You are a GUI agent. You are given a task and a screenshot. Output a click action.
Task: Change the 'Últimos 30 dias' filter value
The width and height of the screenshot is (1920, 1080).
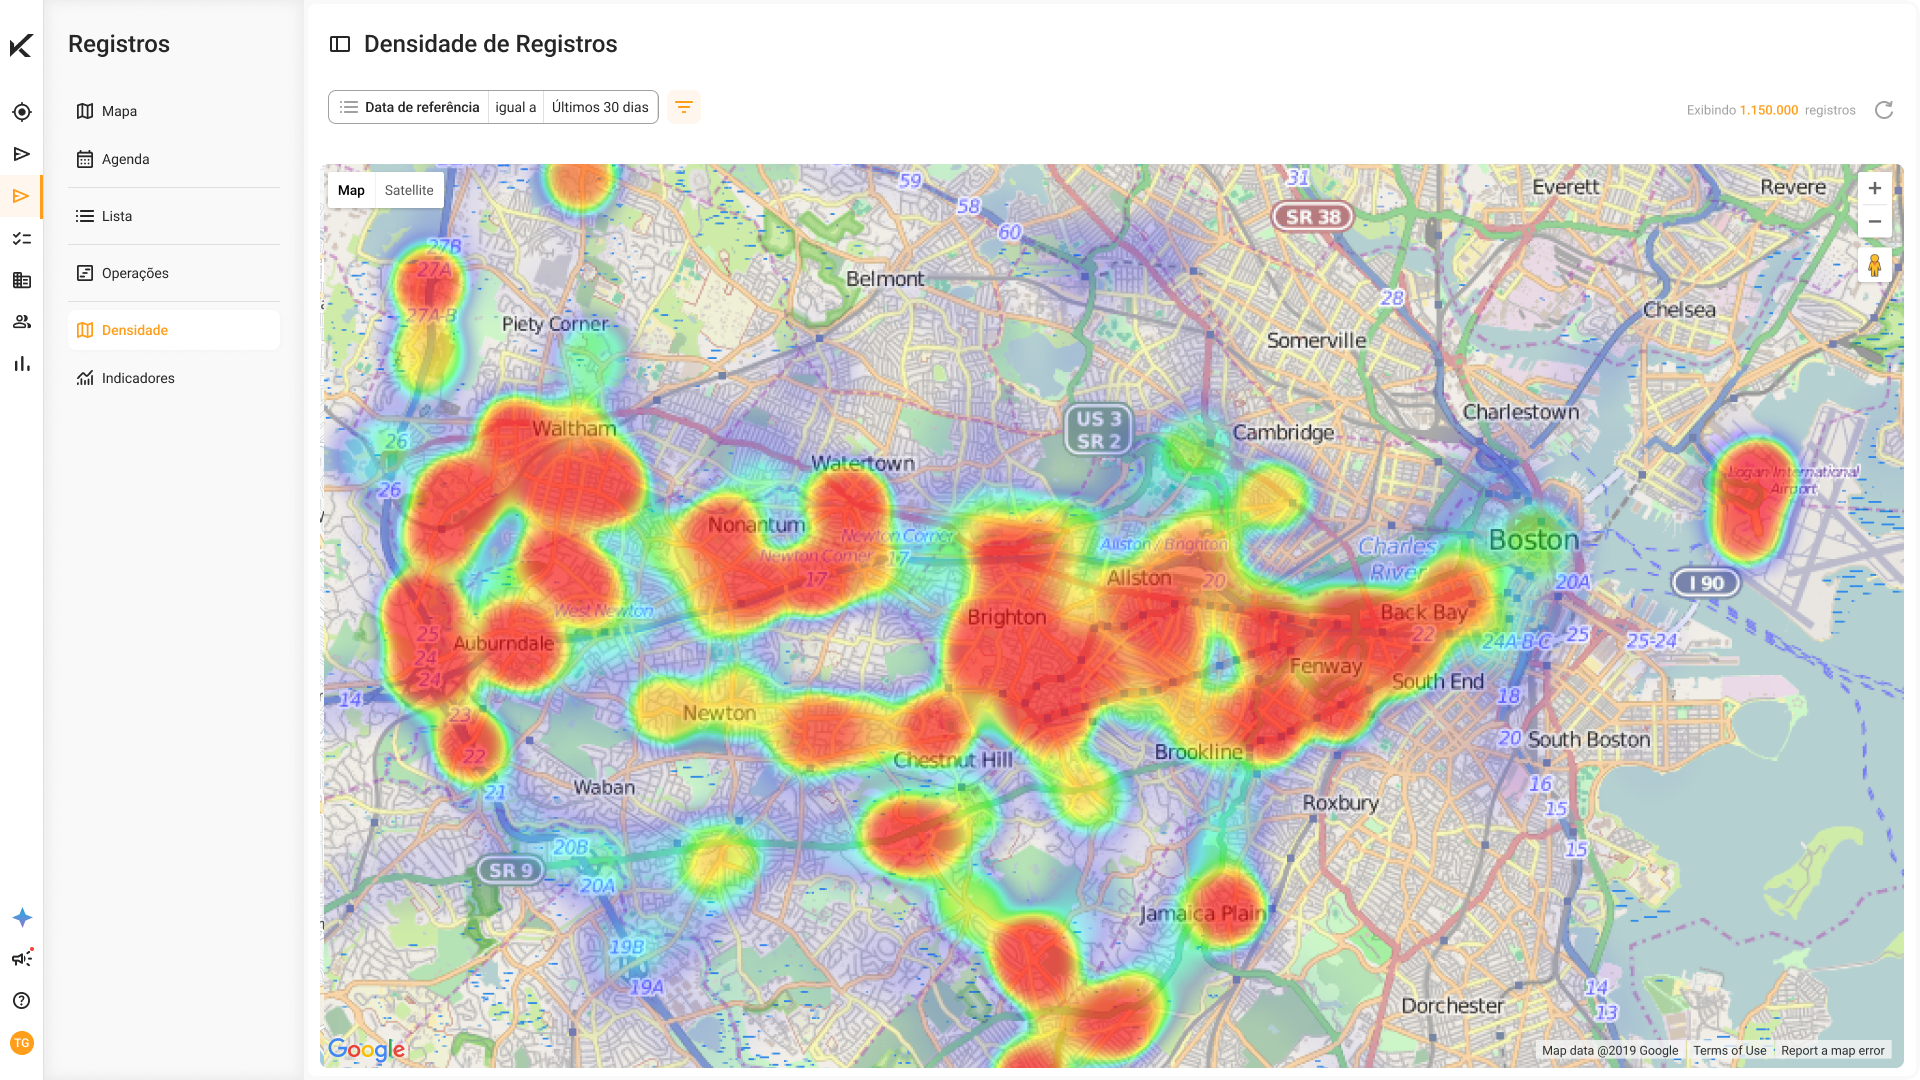(600, 107)
